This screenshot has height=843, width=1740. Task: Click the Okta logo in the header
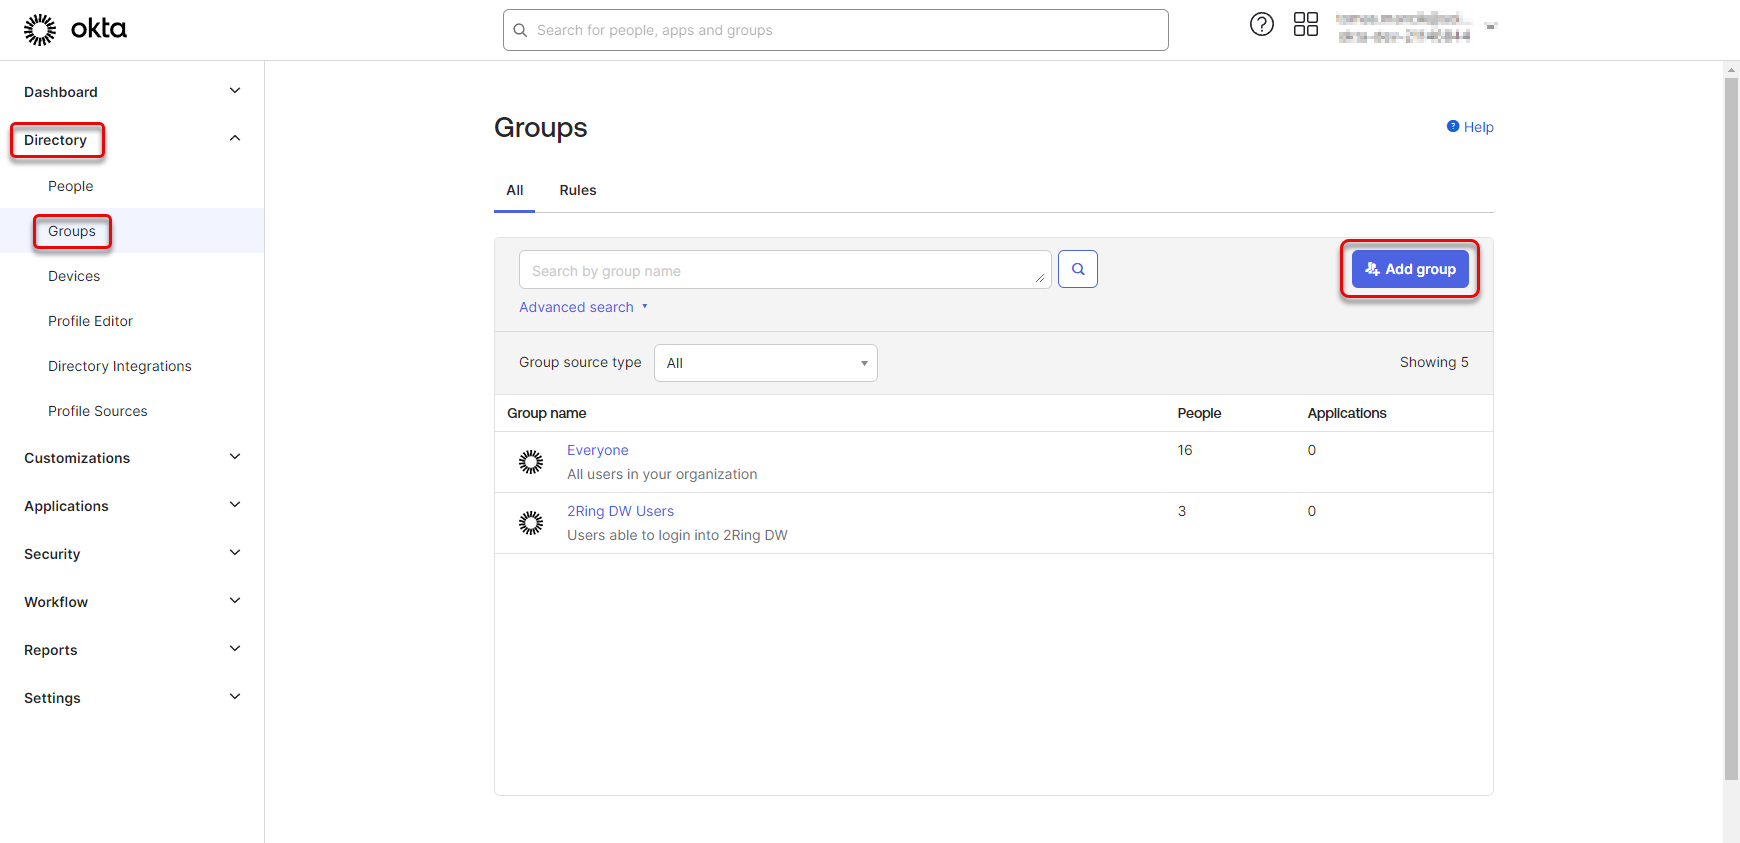[x=75, y=30]
